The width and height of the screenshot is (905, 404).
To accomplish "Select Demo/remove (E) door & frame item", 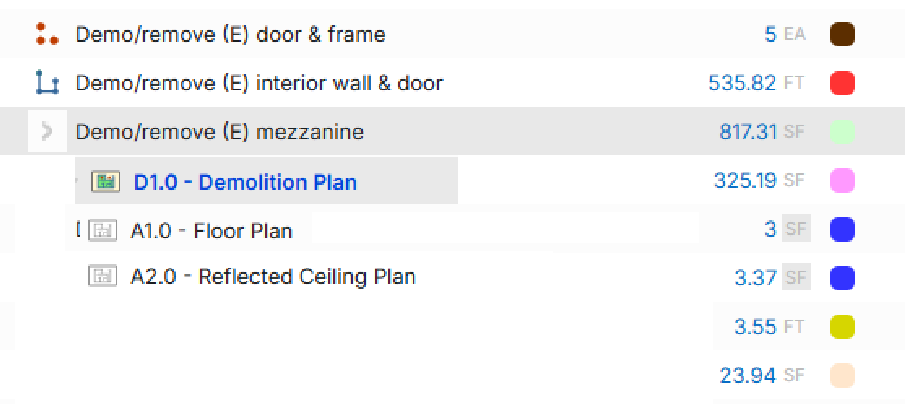I will [x=230, y=35].
